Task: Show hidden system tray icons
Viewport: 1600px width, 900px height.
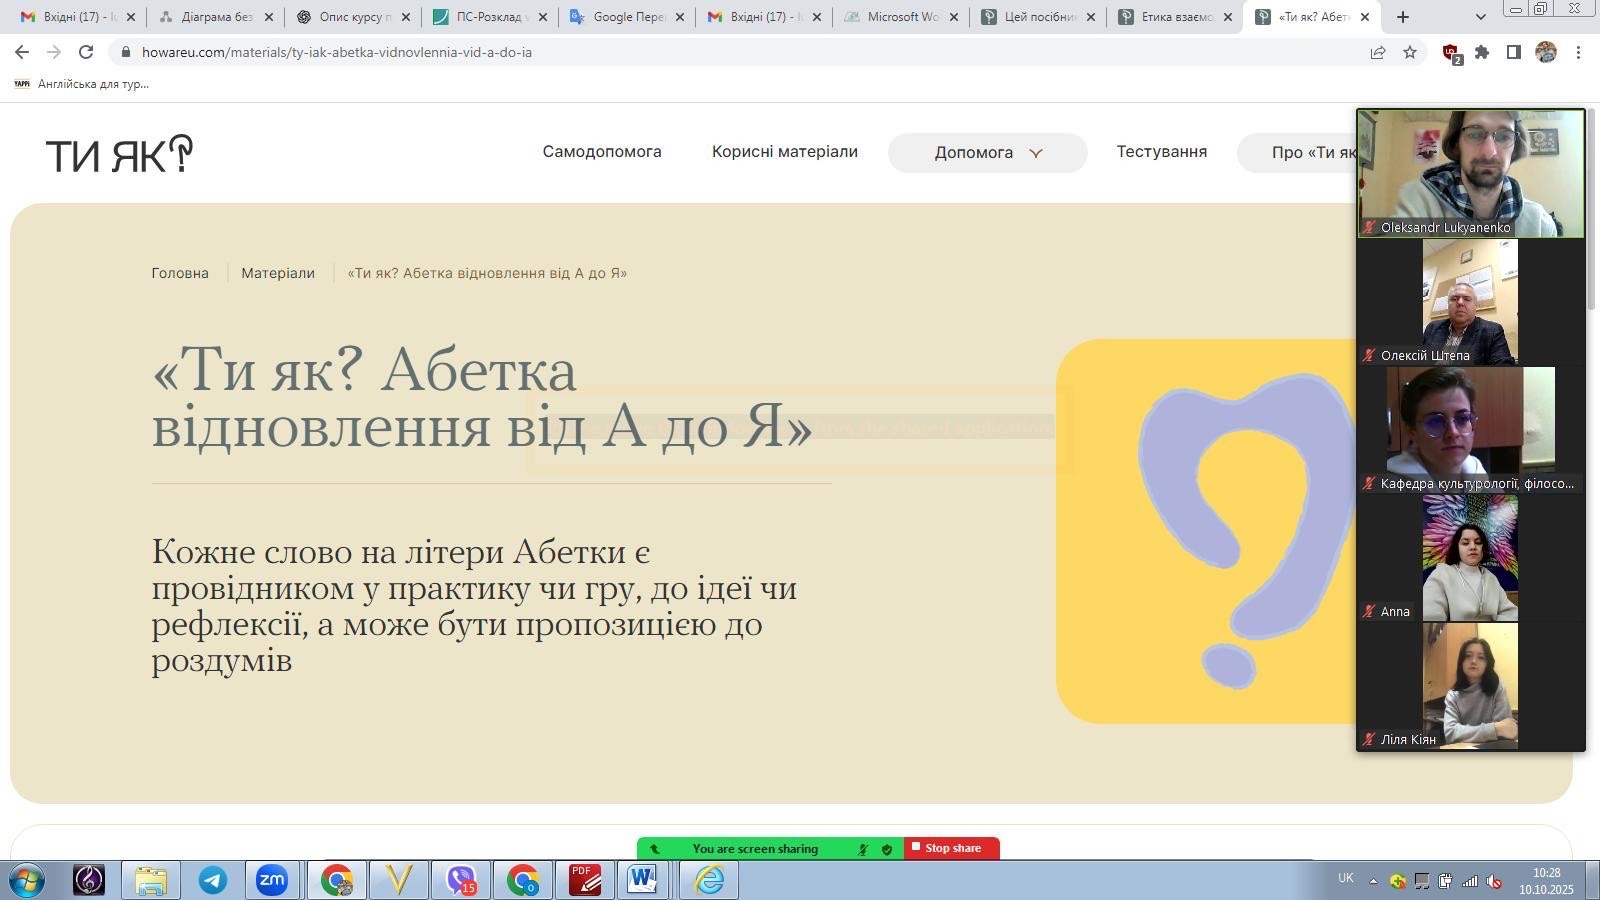Action: tap(1373, 881)
